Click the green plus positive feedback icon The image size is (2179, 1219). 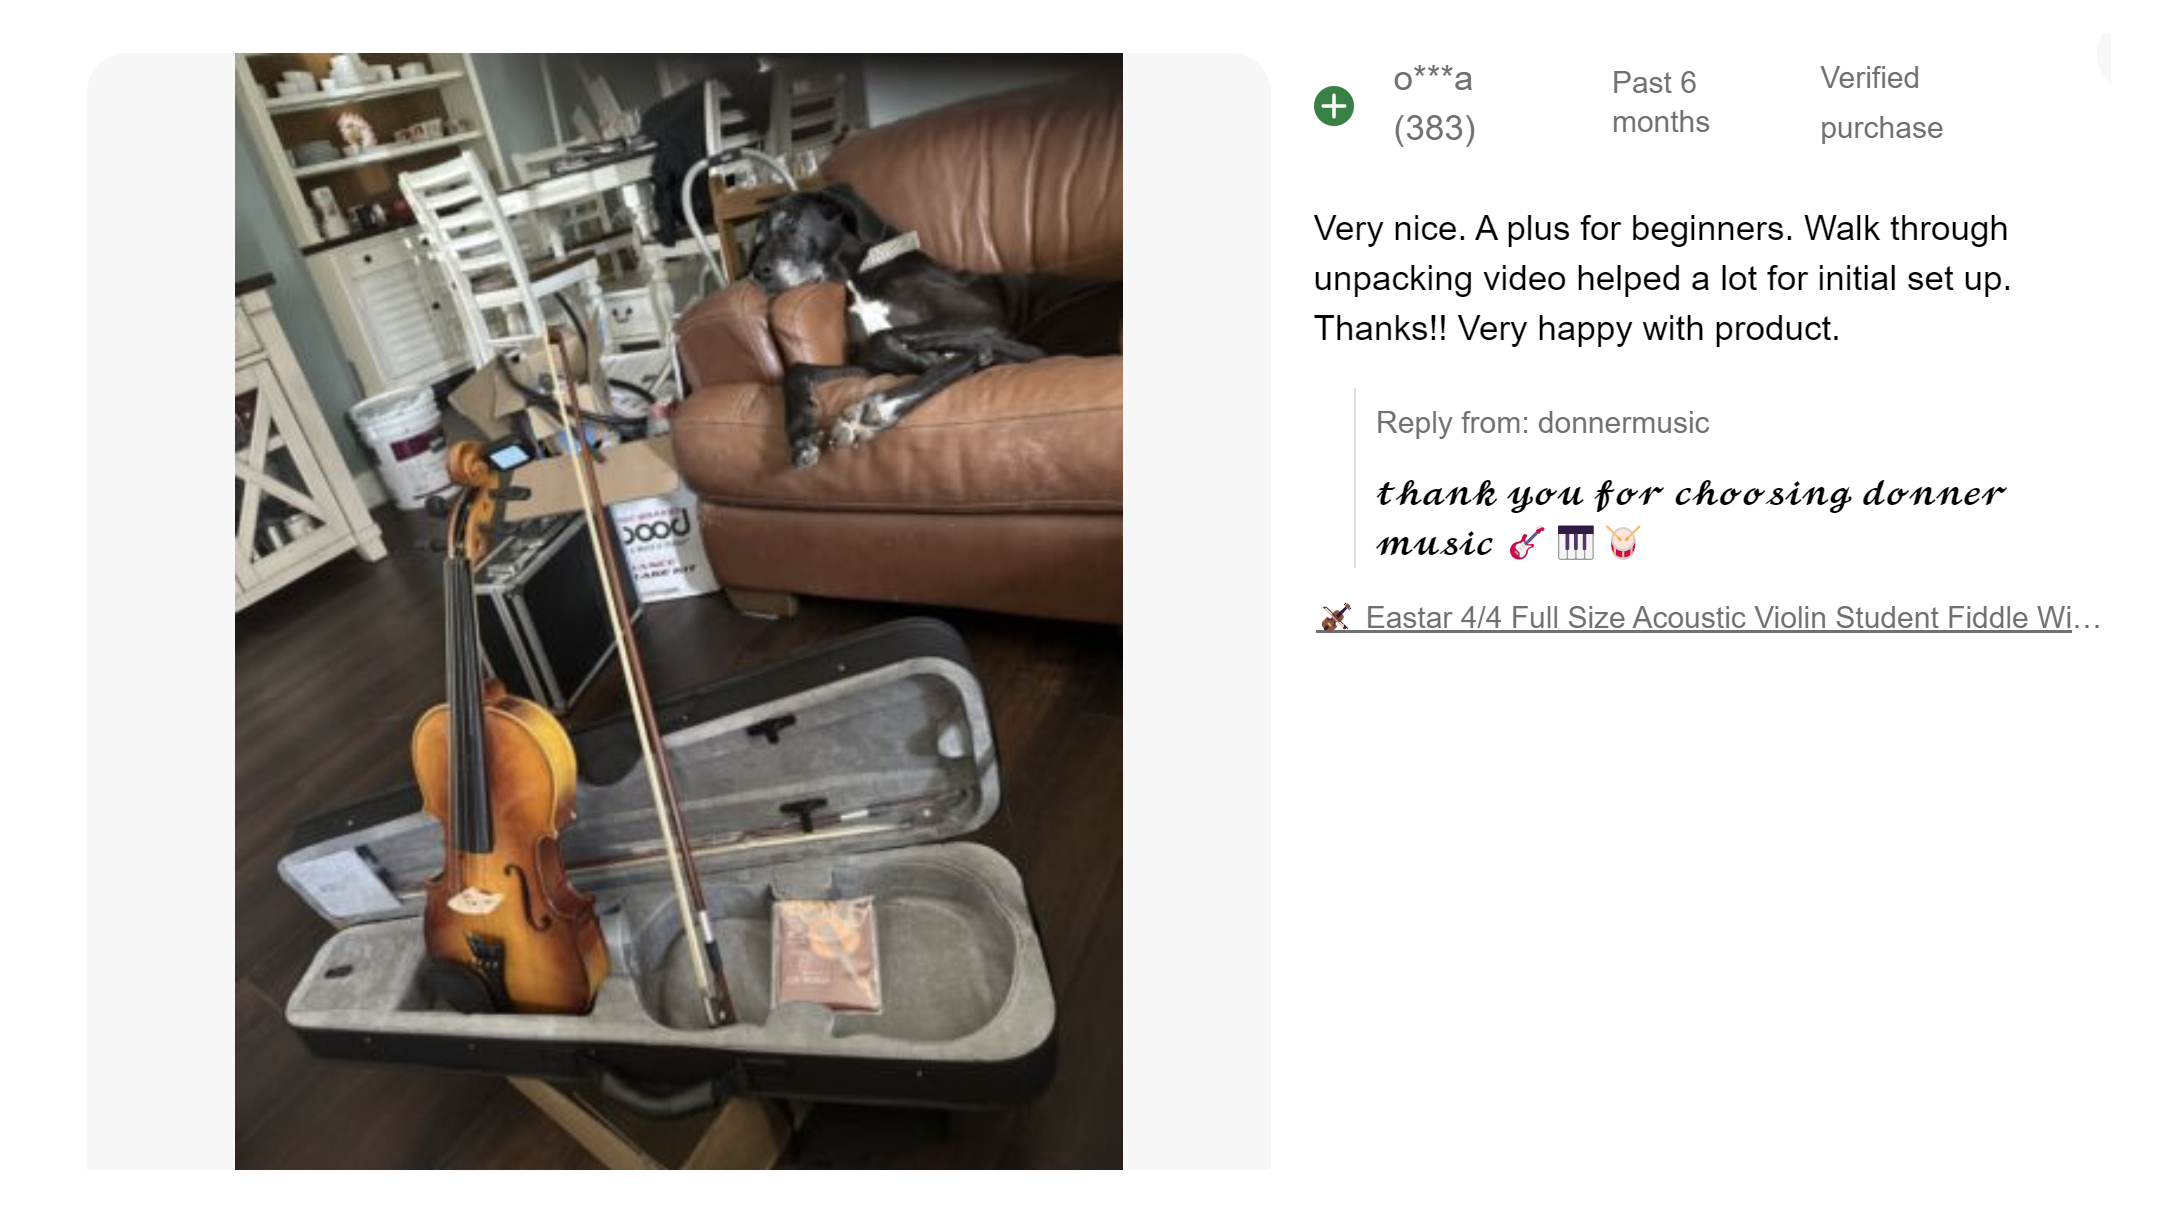[1333, 105]
